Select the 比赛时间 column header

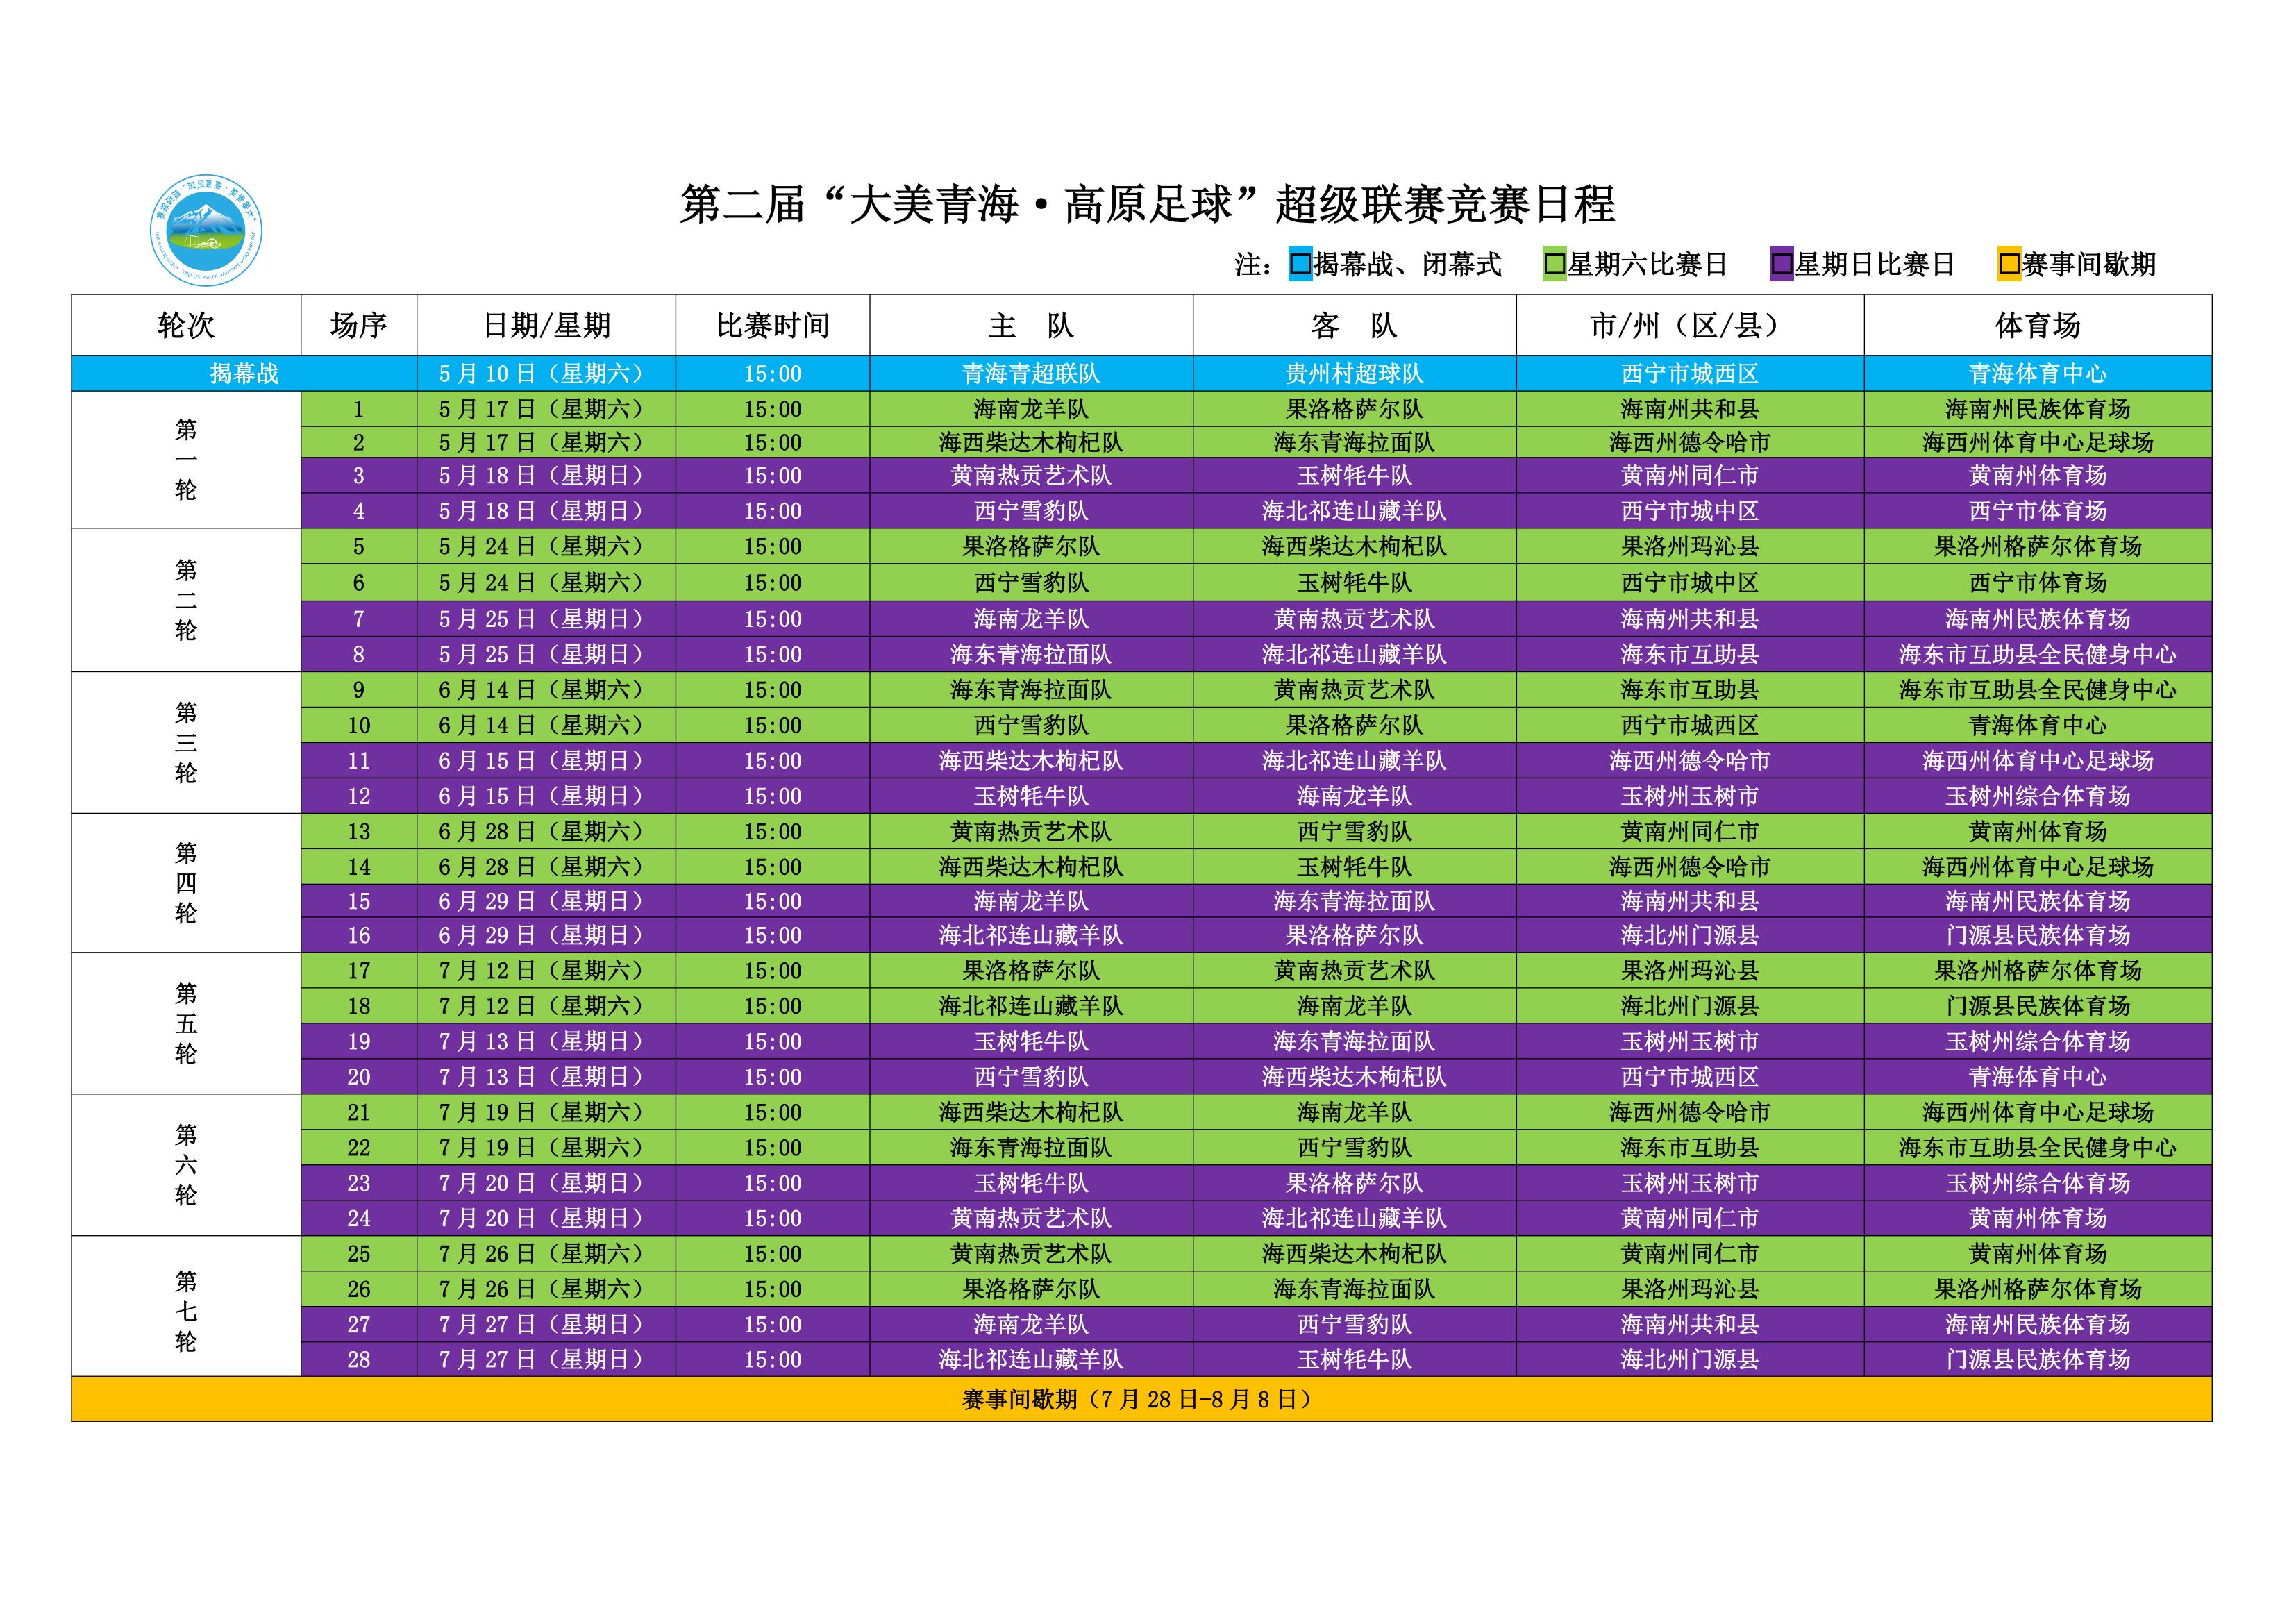point(772,325)
